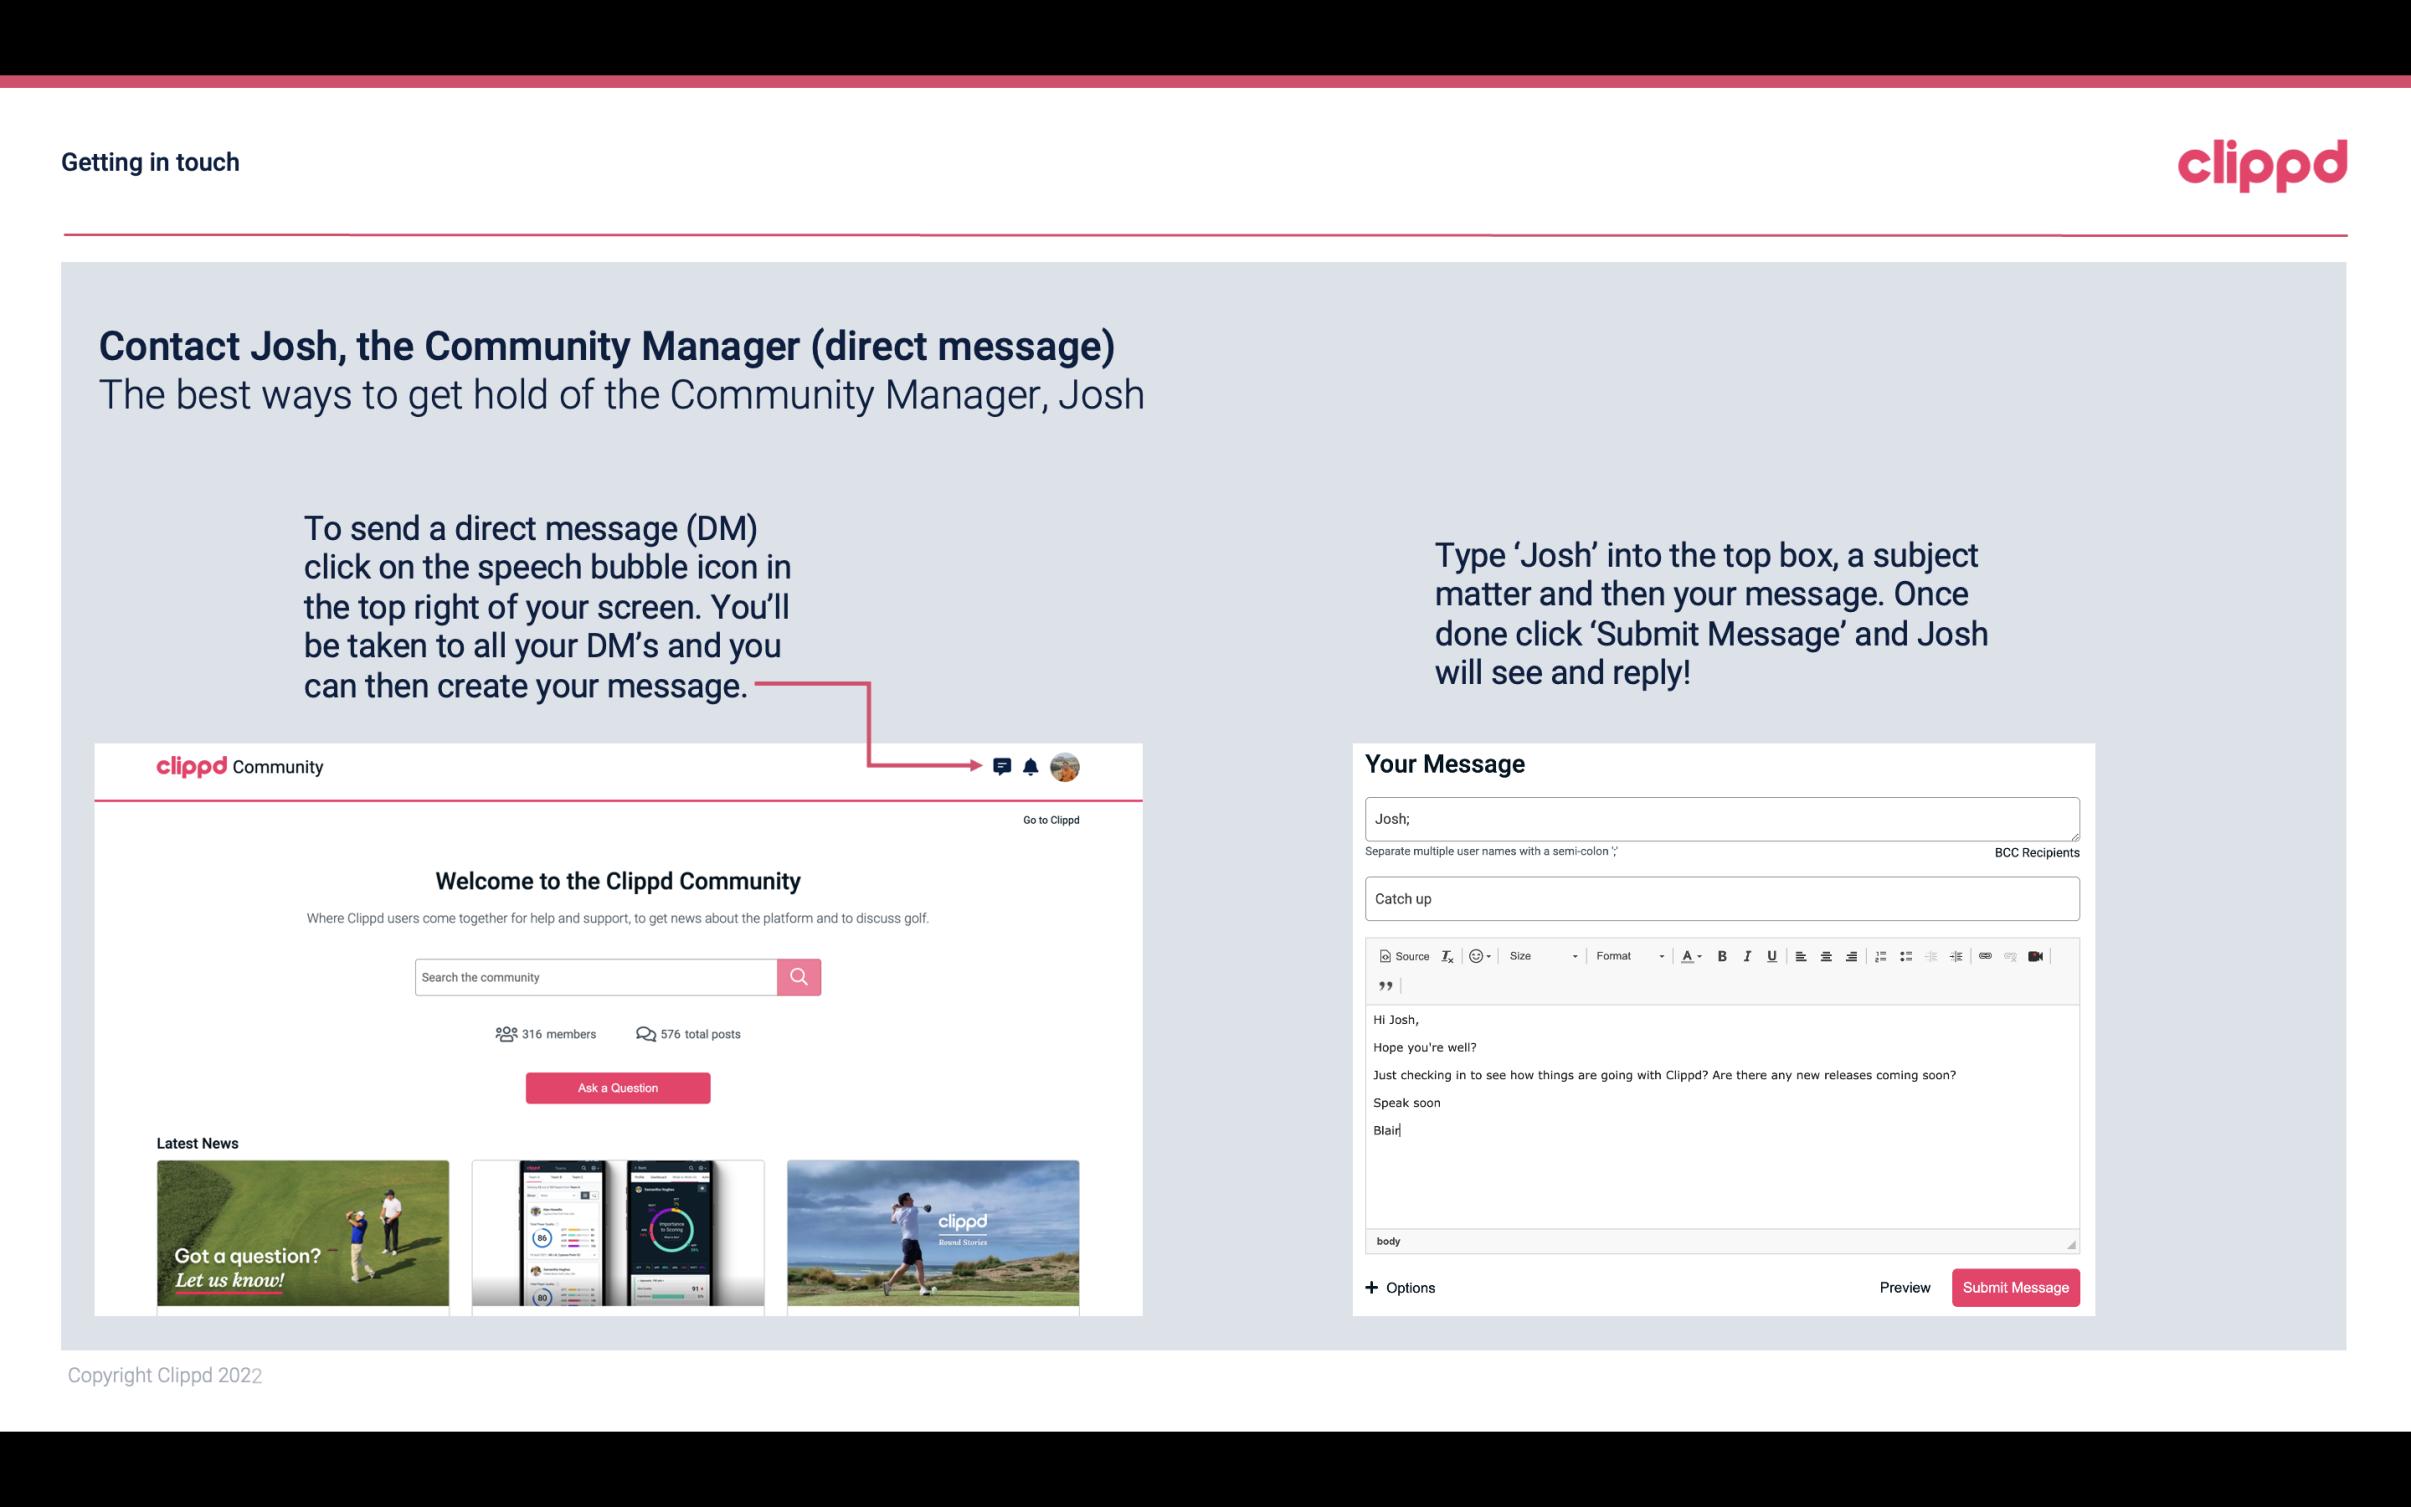Expand the Options section below message
This screenshot has height=1507, width=2411.
click(1399, 1287)
